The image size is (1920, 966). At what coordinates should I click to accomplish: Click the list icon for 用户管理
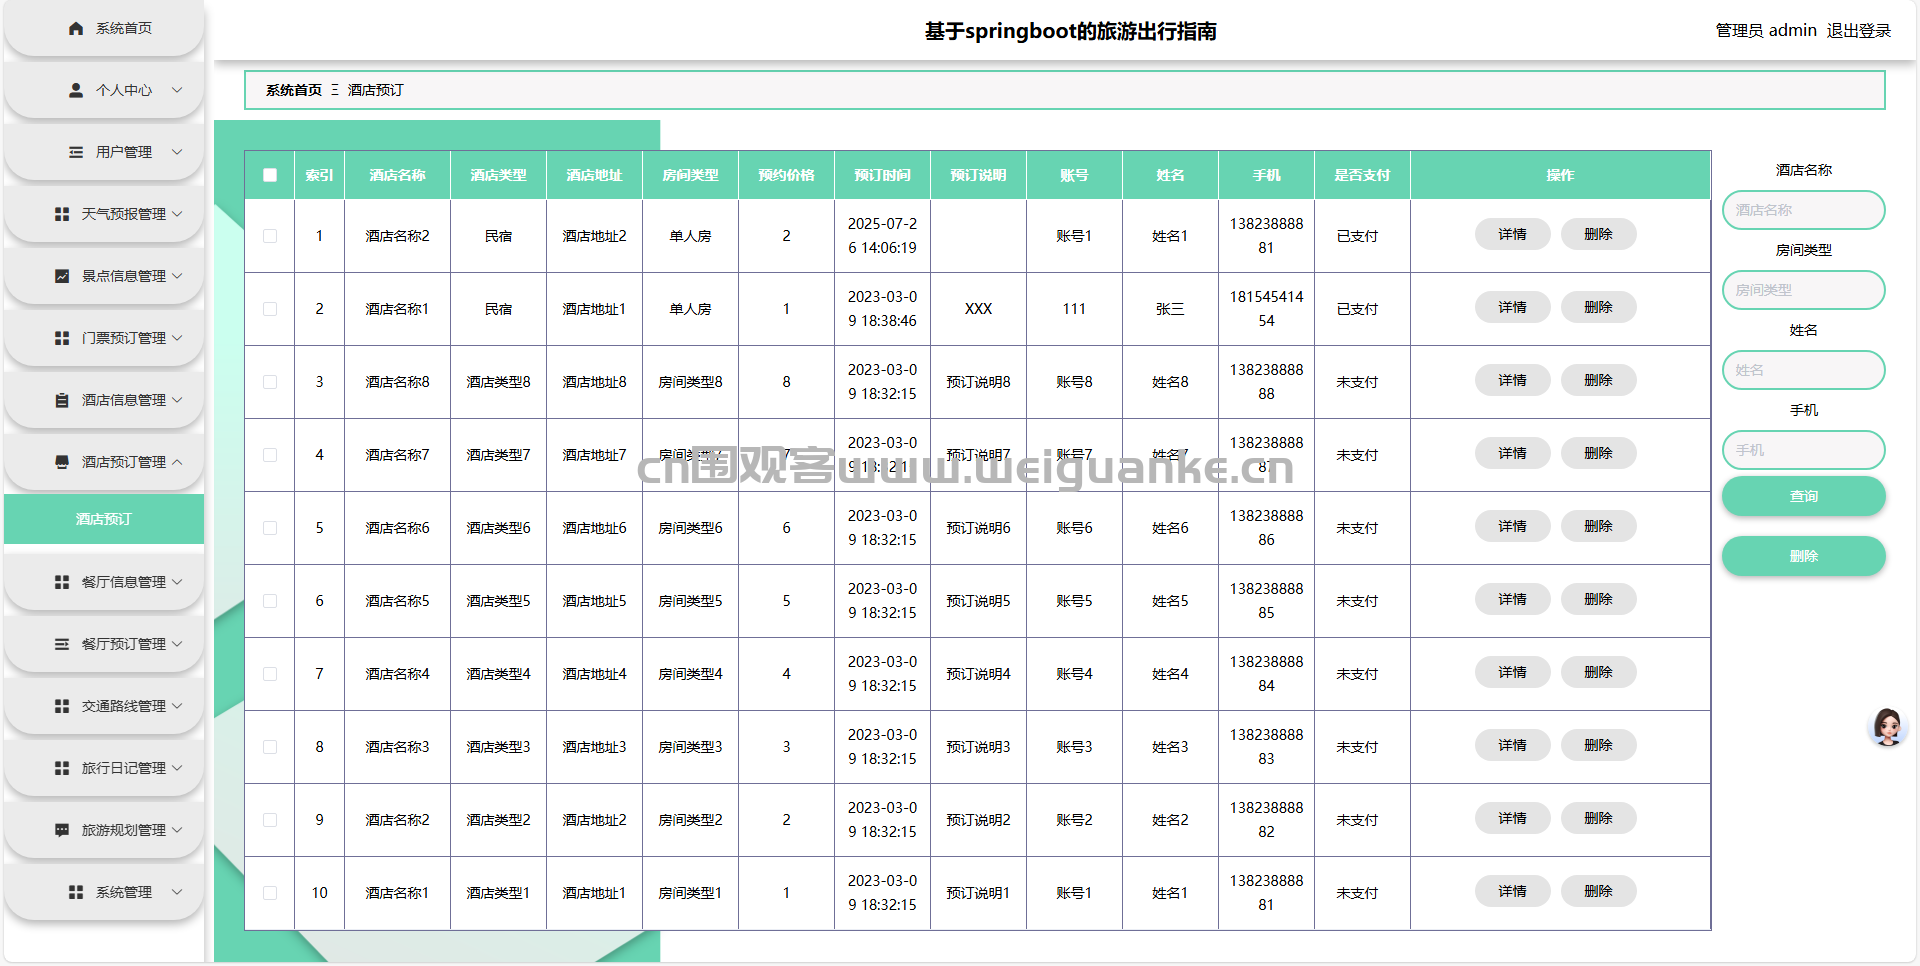coord(76,152)
